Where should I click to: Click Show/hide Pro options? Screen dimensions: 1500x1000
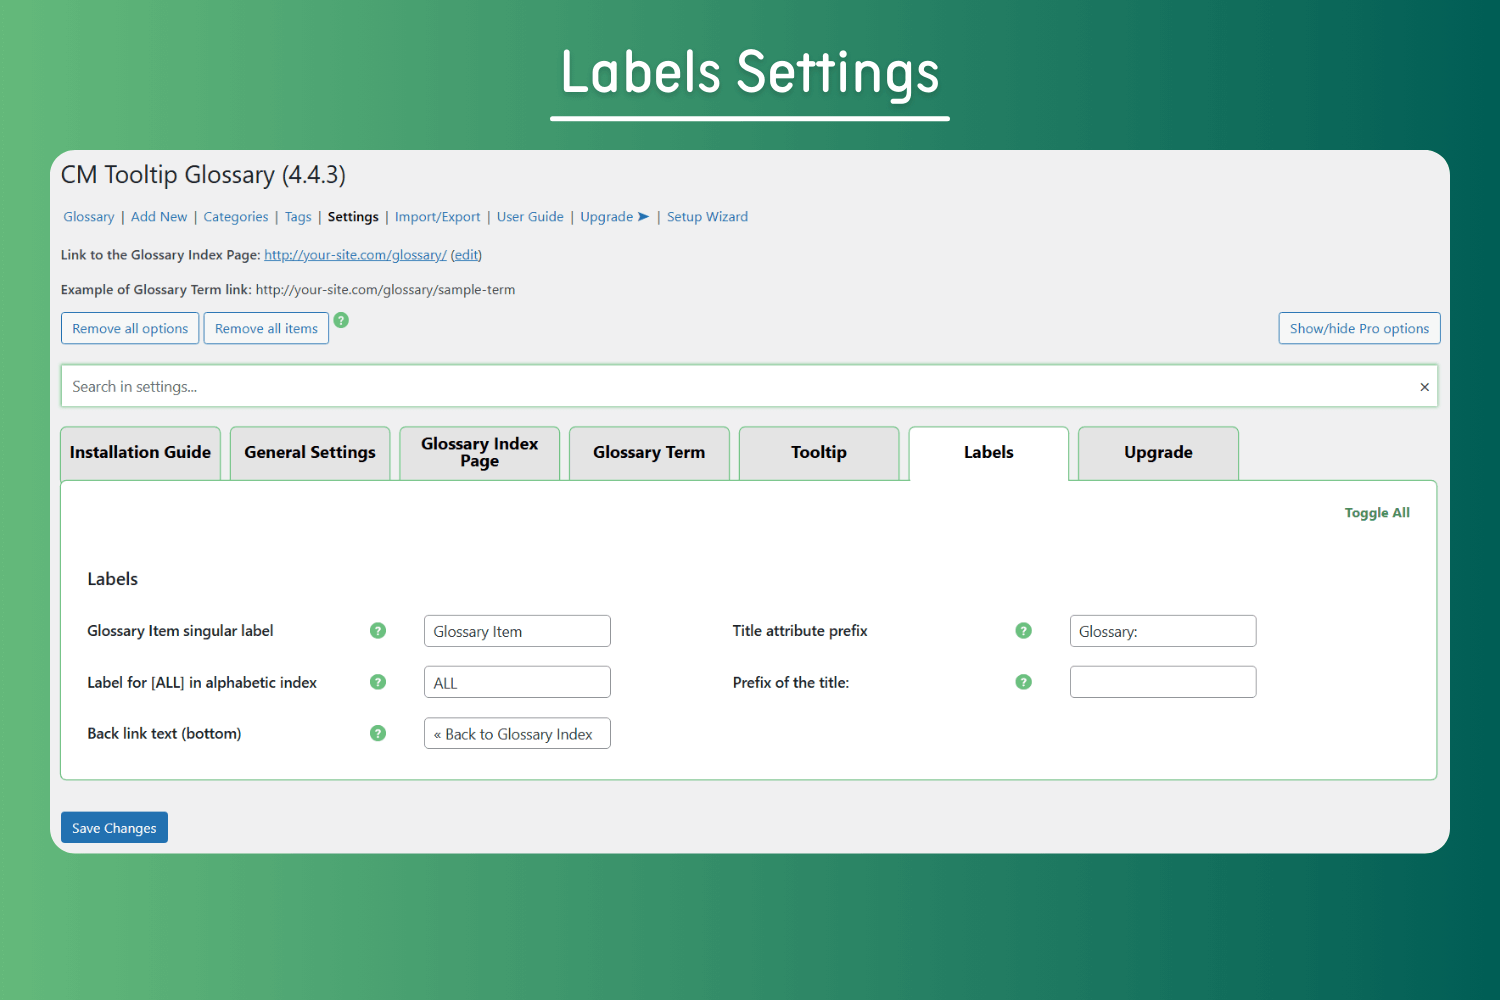point(1358,328)
